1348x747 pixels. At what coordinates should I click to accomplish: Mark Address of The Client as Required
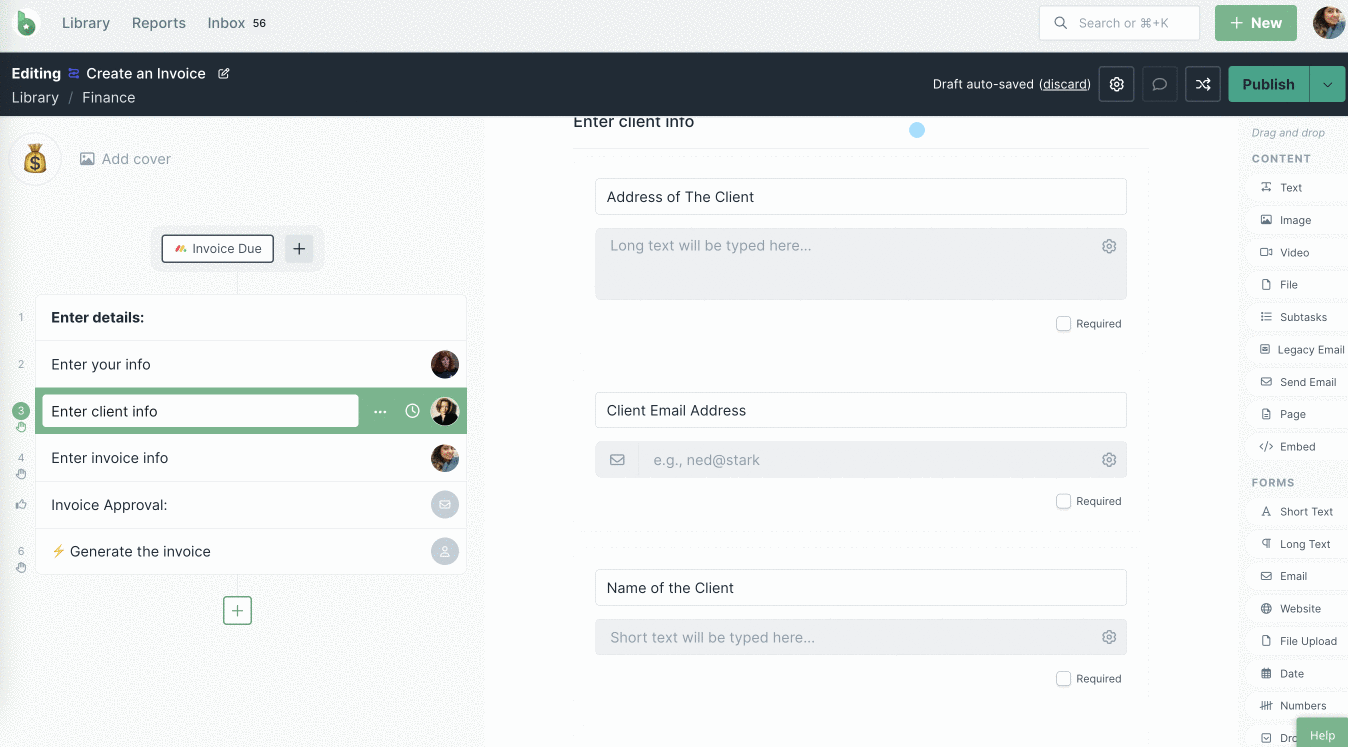pyautogui.click(x=1062, y=323)
